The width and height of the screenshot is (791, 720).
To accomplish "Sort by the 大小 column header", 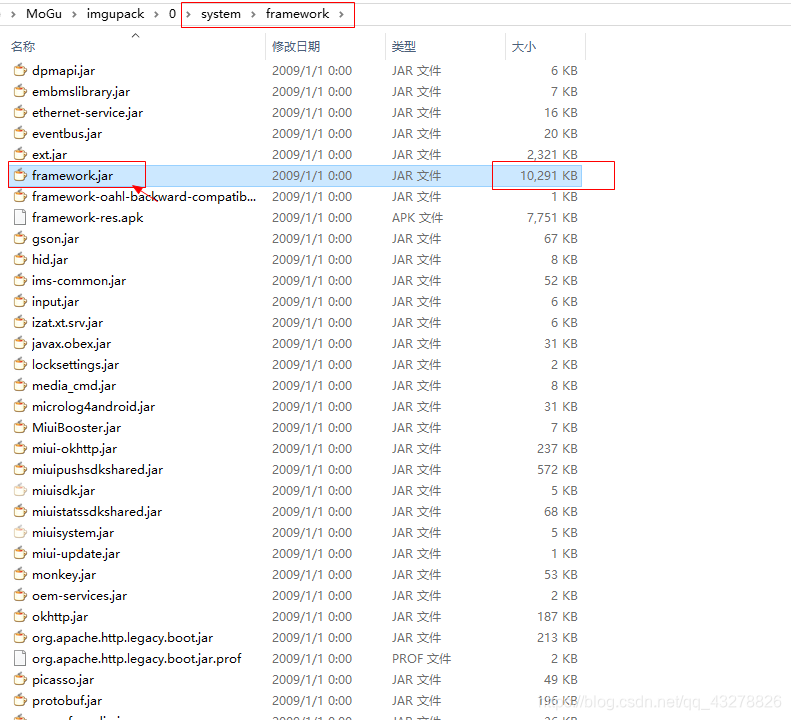I will (524, 46).
